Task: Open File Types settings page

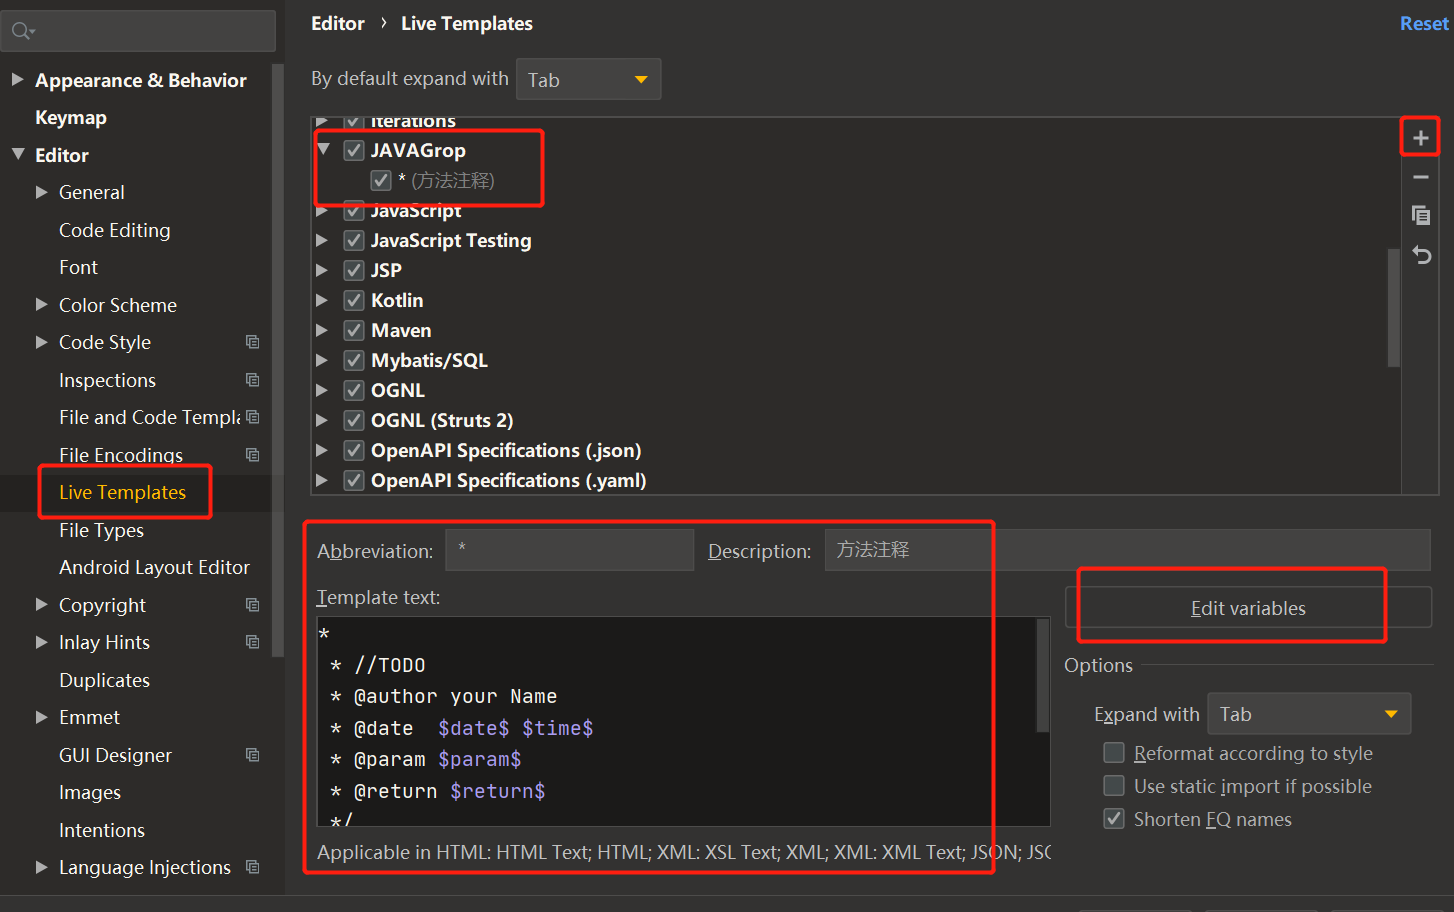Action: point(101,530)
